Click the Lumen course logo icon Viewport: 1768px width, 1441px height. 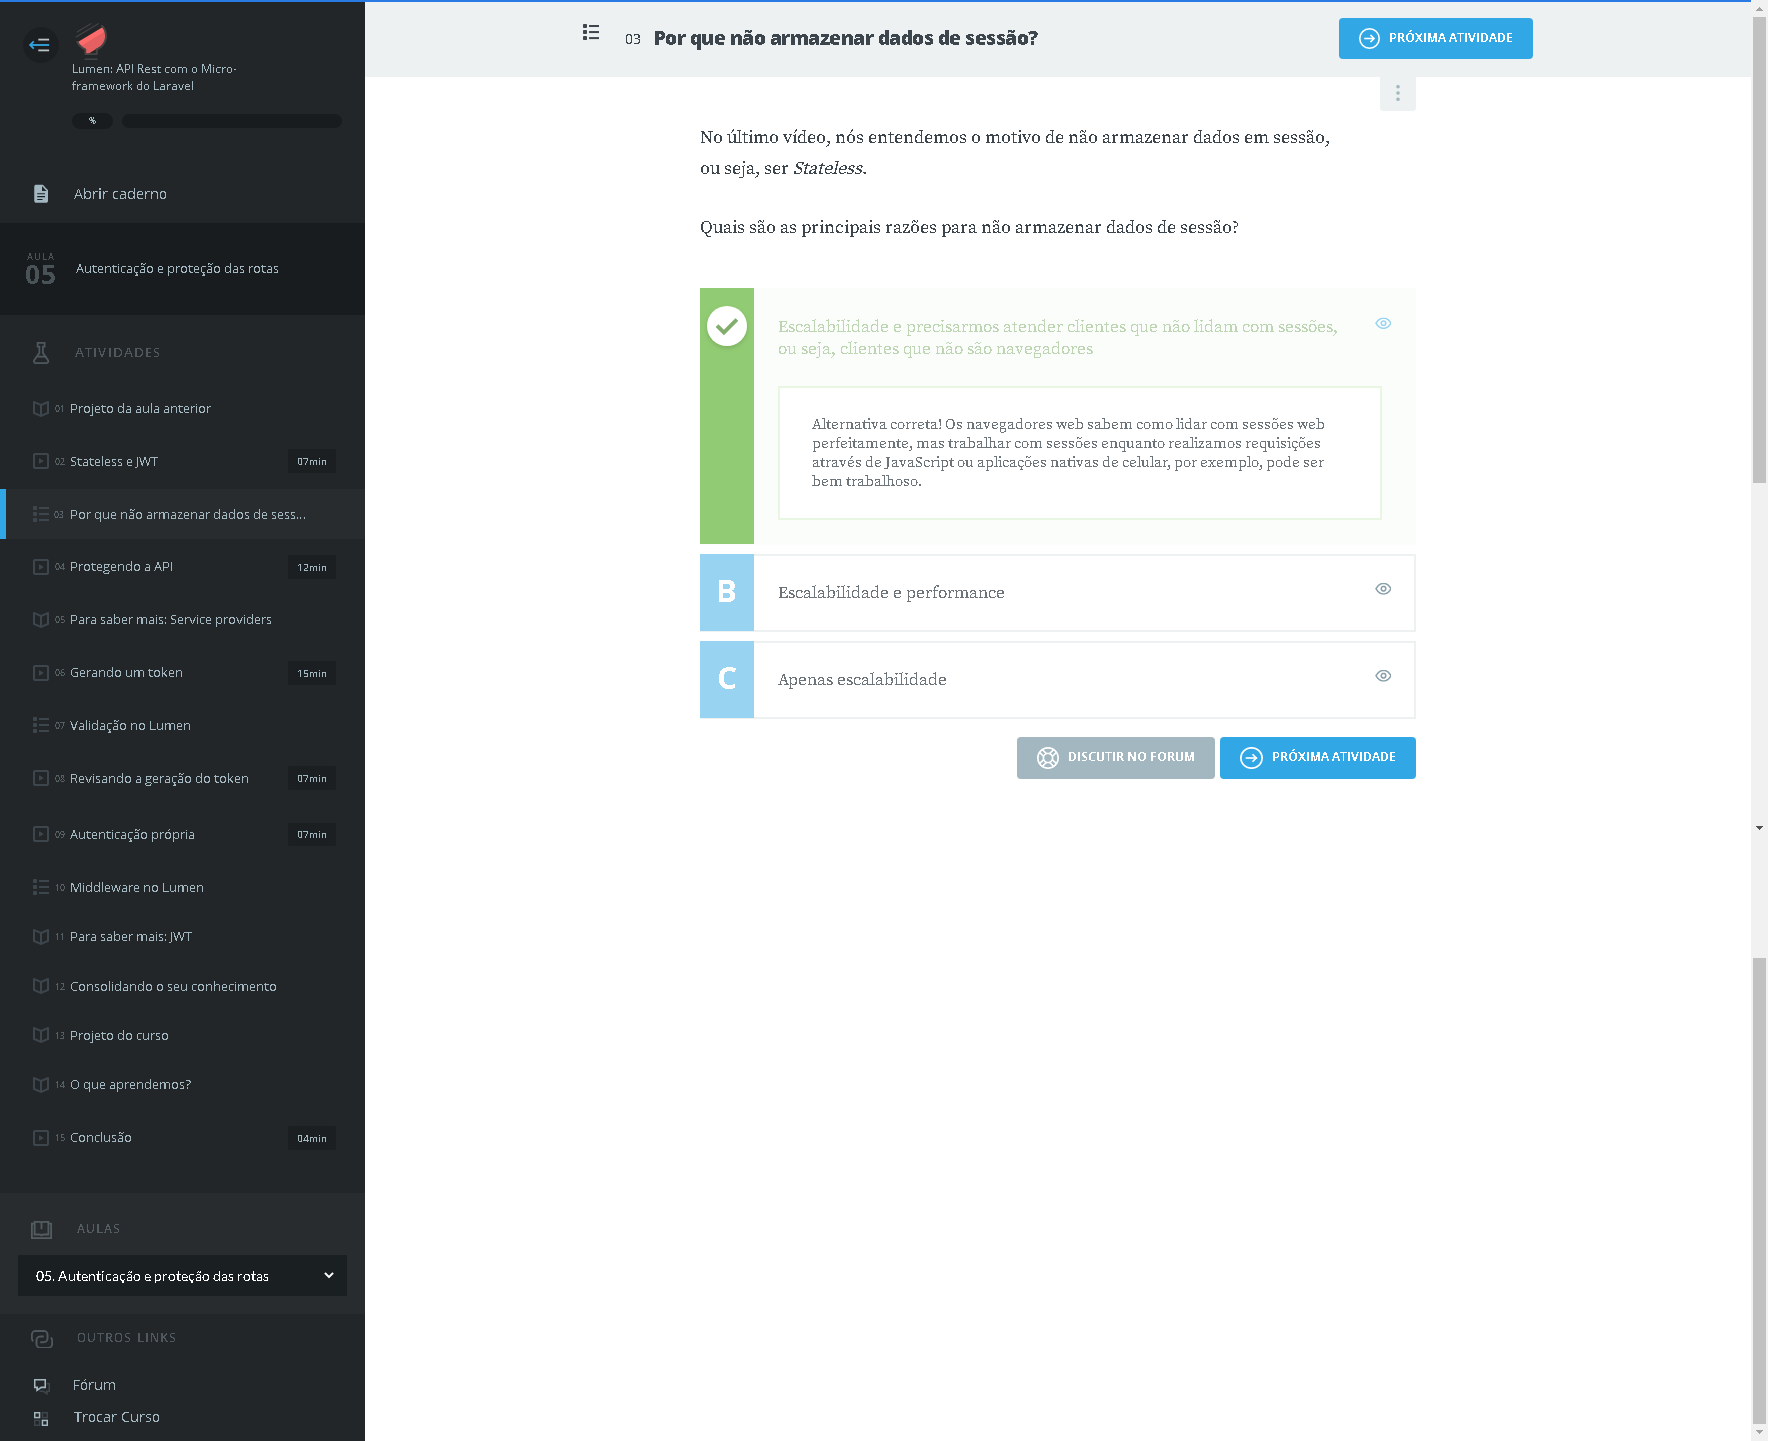[91, 40]
